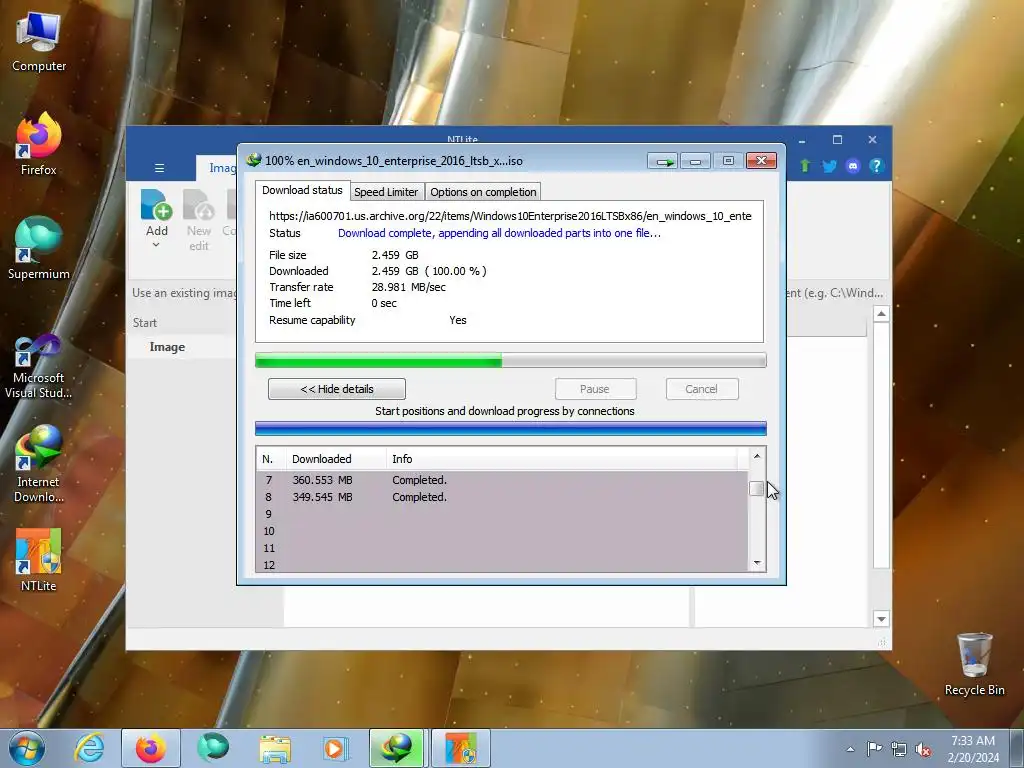Screen dimensions: 1024x768
Task: Click the NTLite upper scroll up arrow
Action: [x=881, y=314]
